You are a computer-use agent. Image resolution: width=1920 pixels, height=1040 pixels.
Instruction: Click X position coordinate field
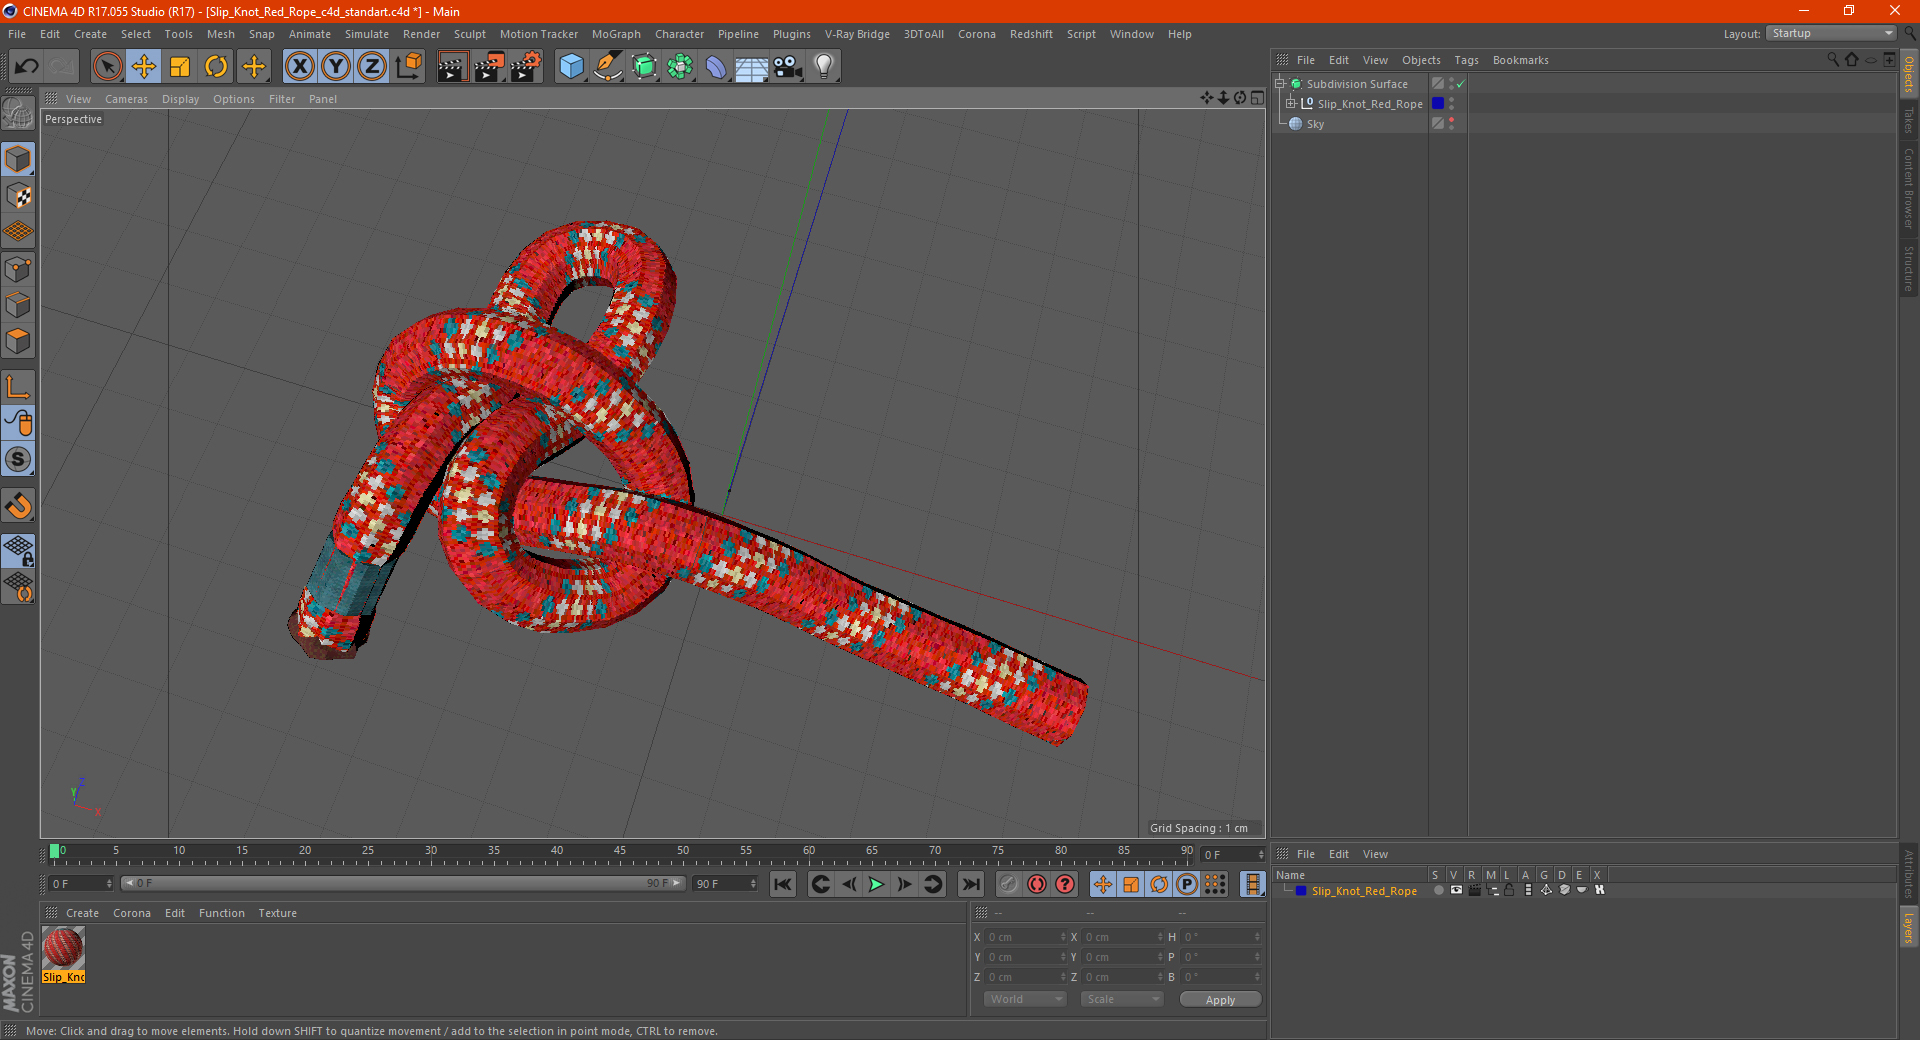tap(1027, 937)
